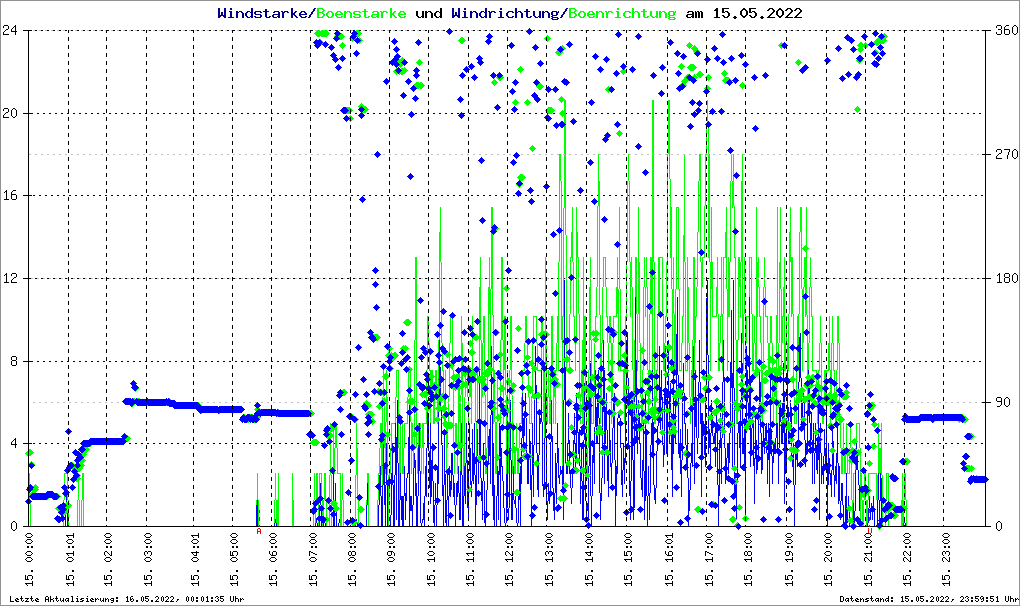Click the 360 value on right axis
The height and width of the screenshot is (606, 1020).
click(1004, 31)
